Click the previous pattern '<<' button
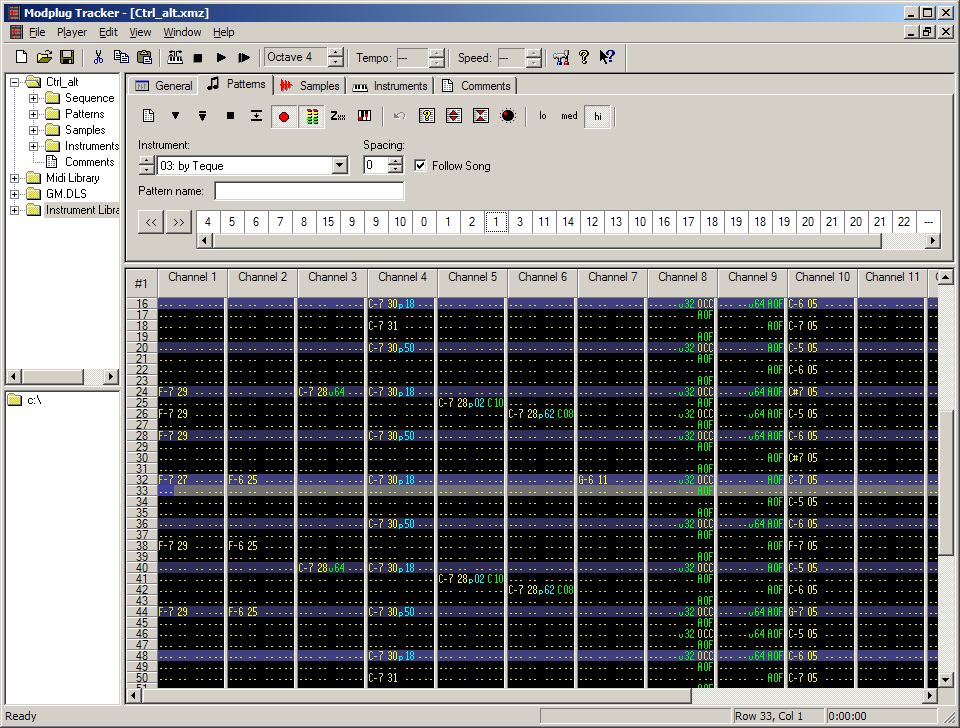This screenshot has height=728, width=960. tap(151, 222)
